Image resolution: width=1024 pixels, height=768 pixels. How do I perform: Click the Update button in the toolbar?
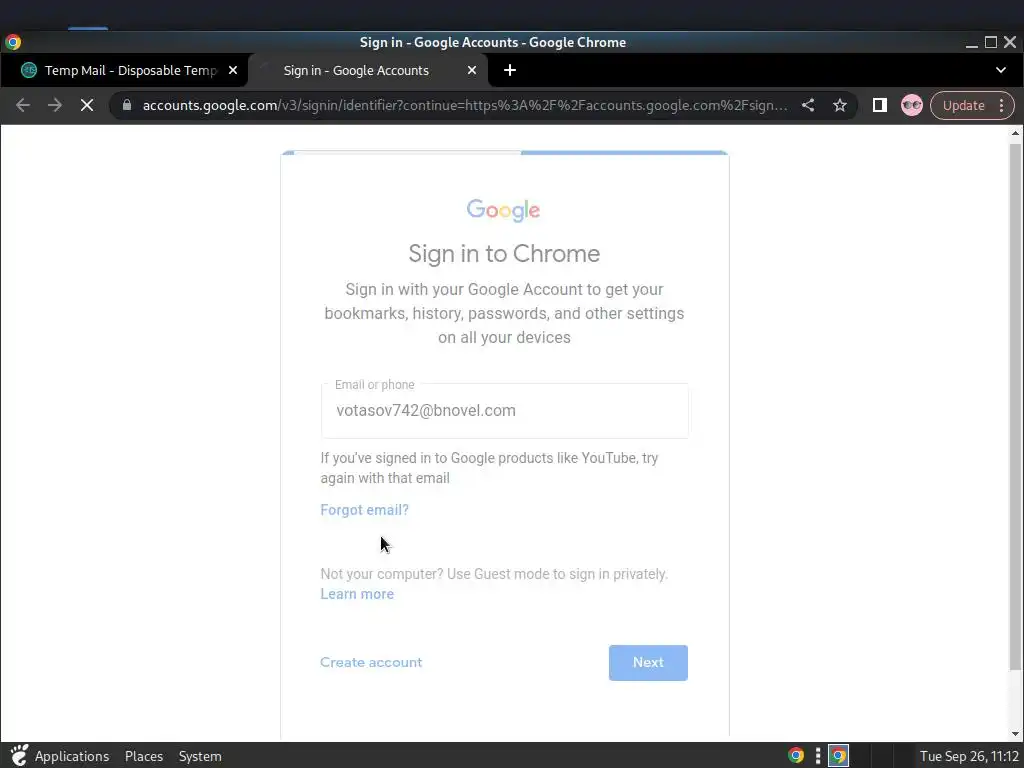(x=963, y=105)
